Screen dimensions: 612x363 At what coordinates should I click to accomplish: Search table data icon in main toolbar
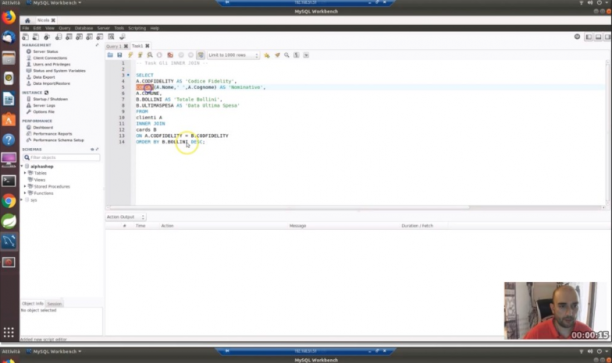click(111, 37)
